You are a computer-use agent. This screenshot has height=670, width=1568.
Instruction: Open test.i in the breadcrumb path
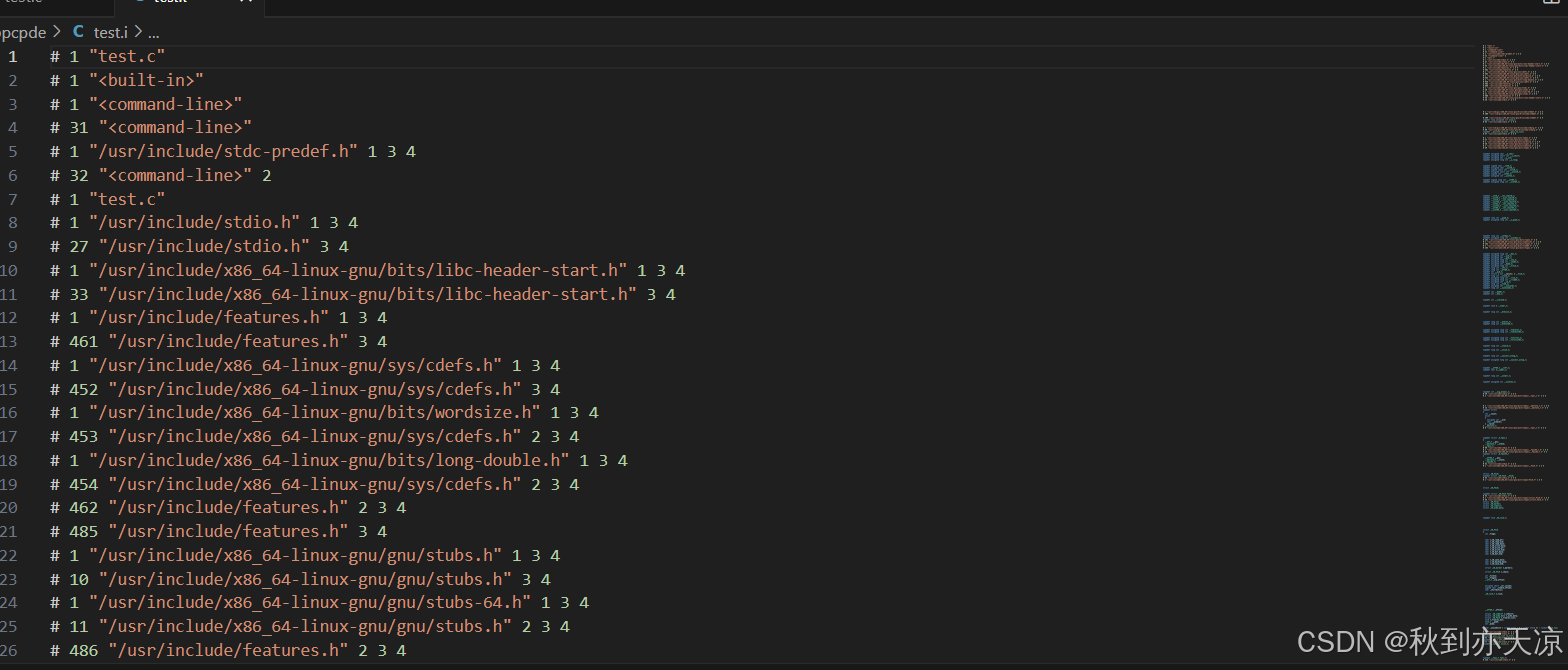coord(110,32)
